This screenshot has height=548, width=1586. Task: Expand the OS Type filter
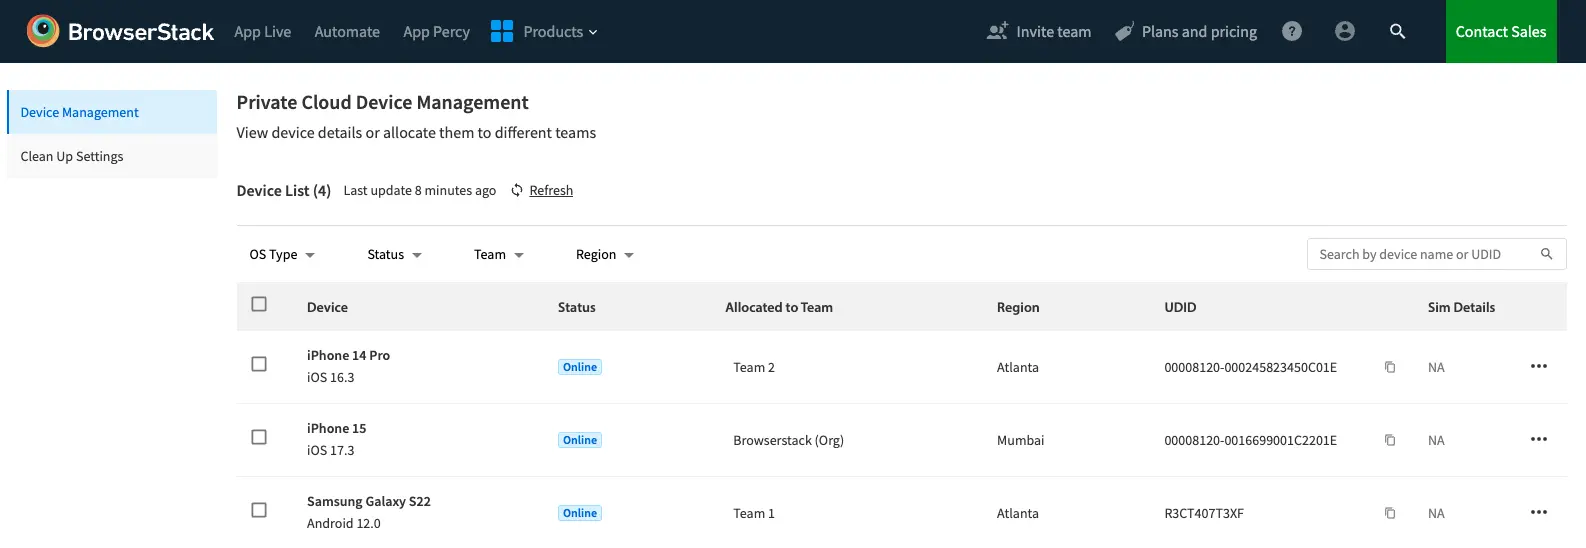[282, 255]
